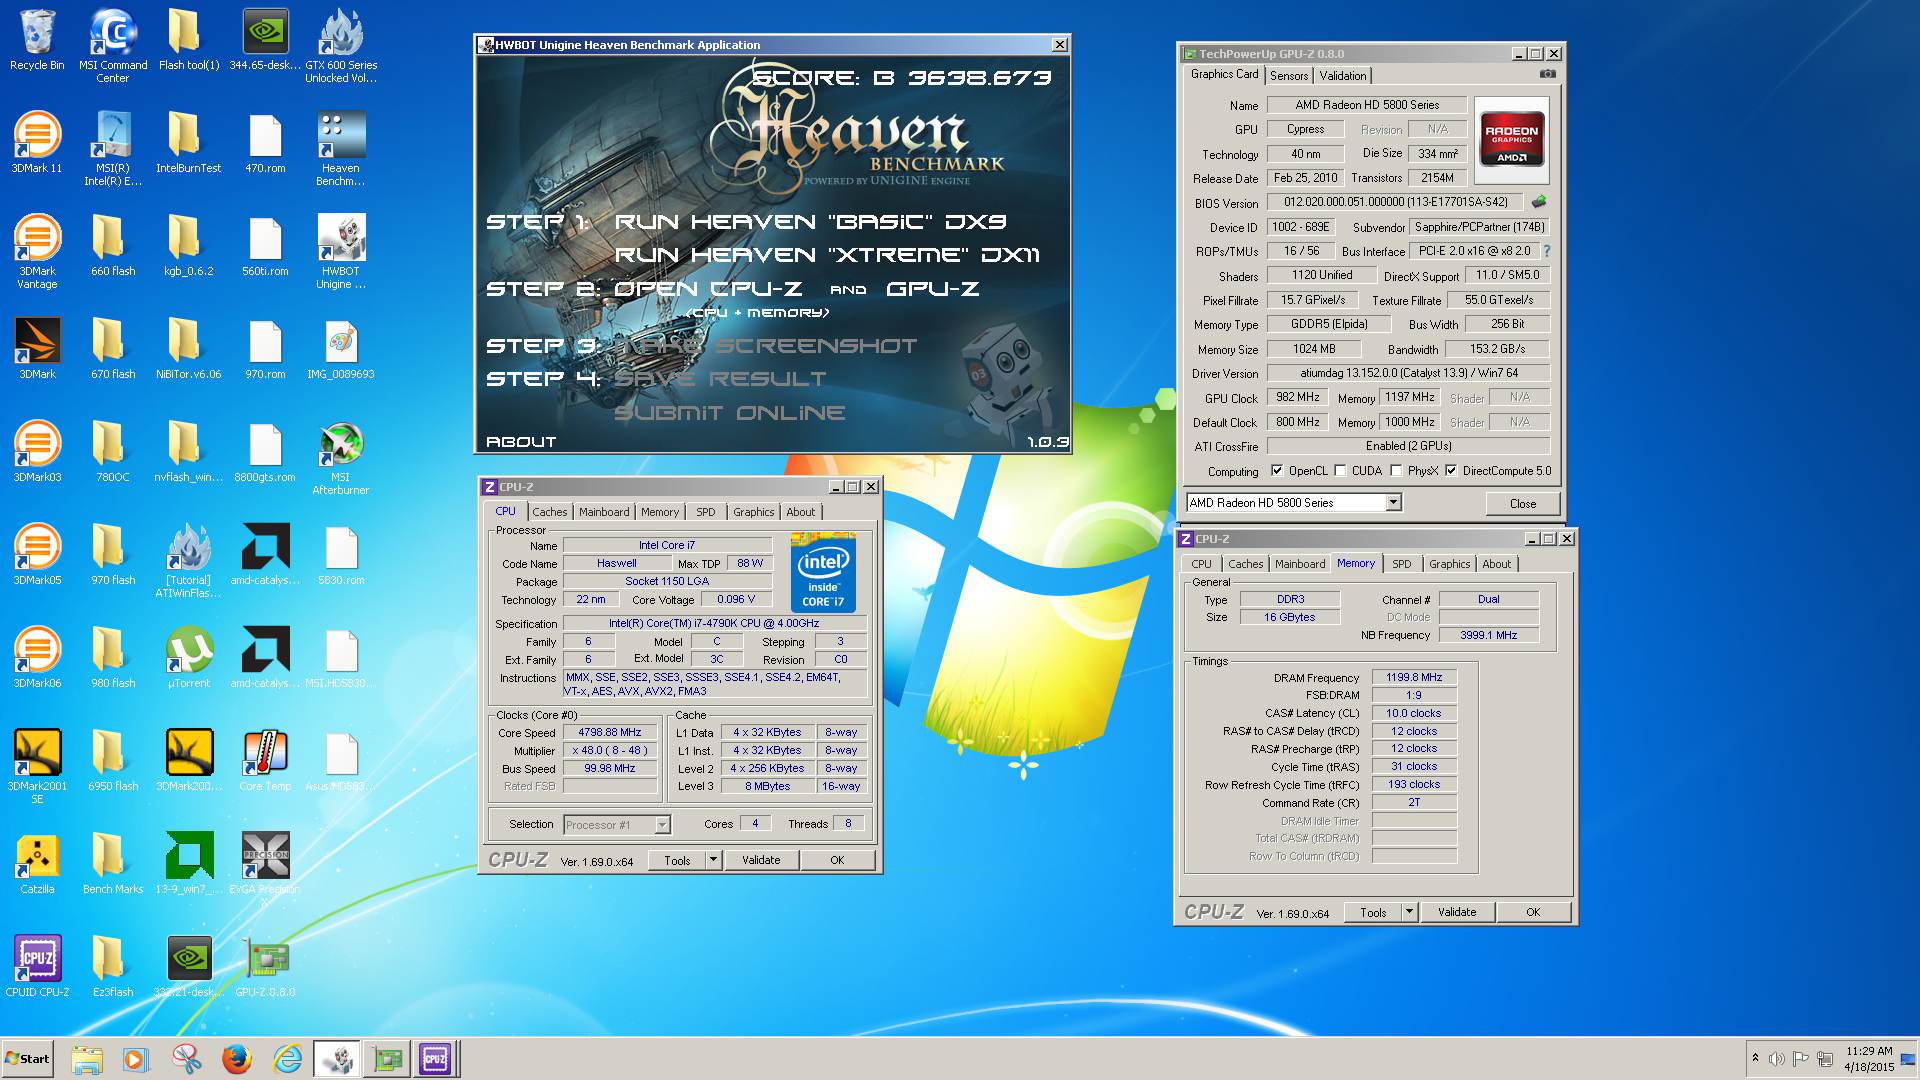Open GPU-Z.0.8.0 desktop icon

coord(265,966)
